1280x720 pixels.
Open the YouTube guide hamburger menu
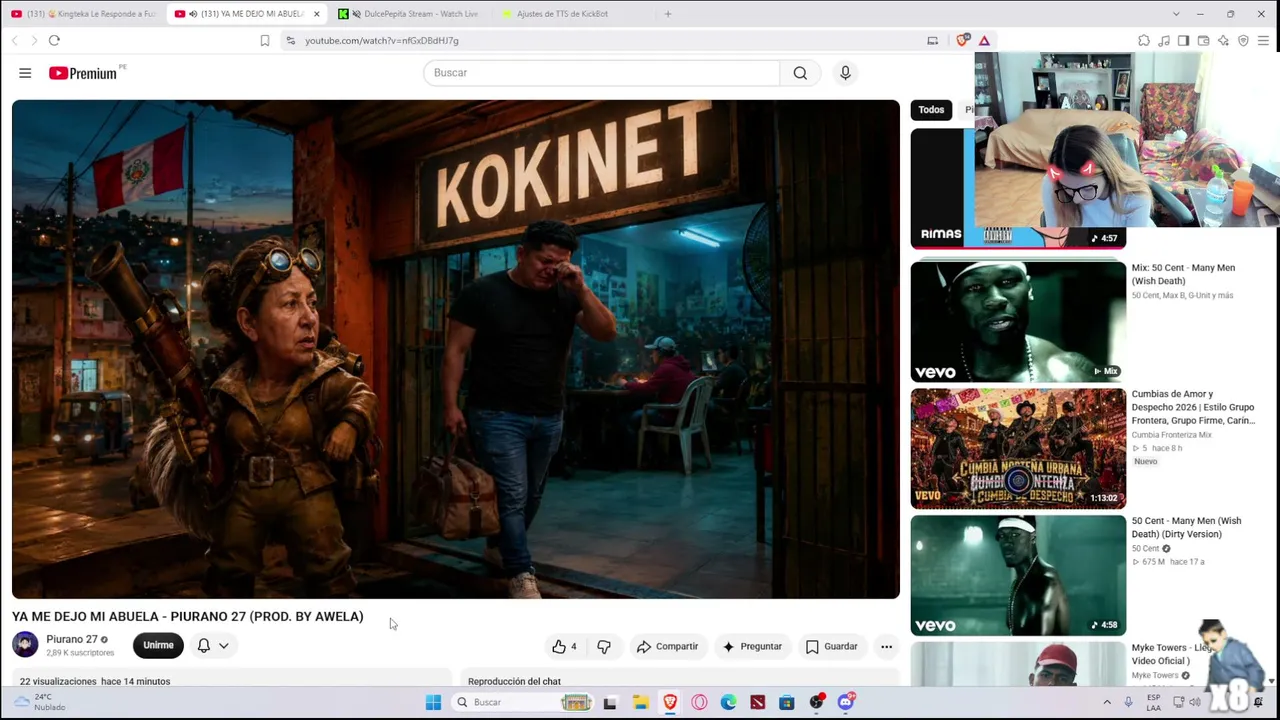point(25,73)
